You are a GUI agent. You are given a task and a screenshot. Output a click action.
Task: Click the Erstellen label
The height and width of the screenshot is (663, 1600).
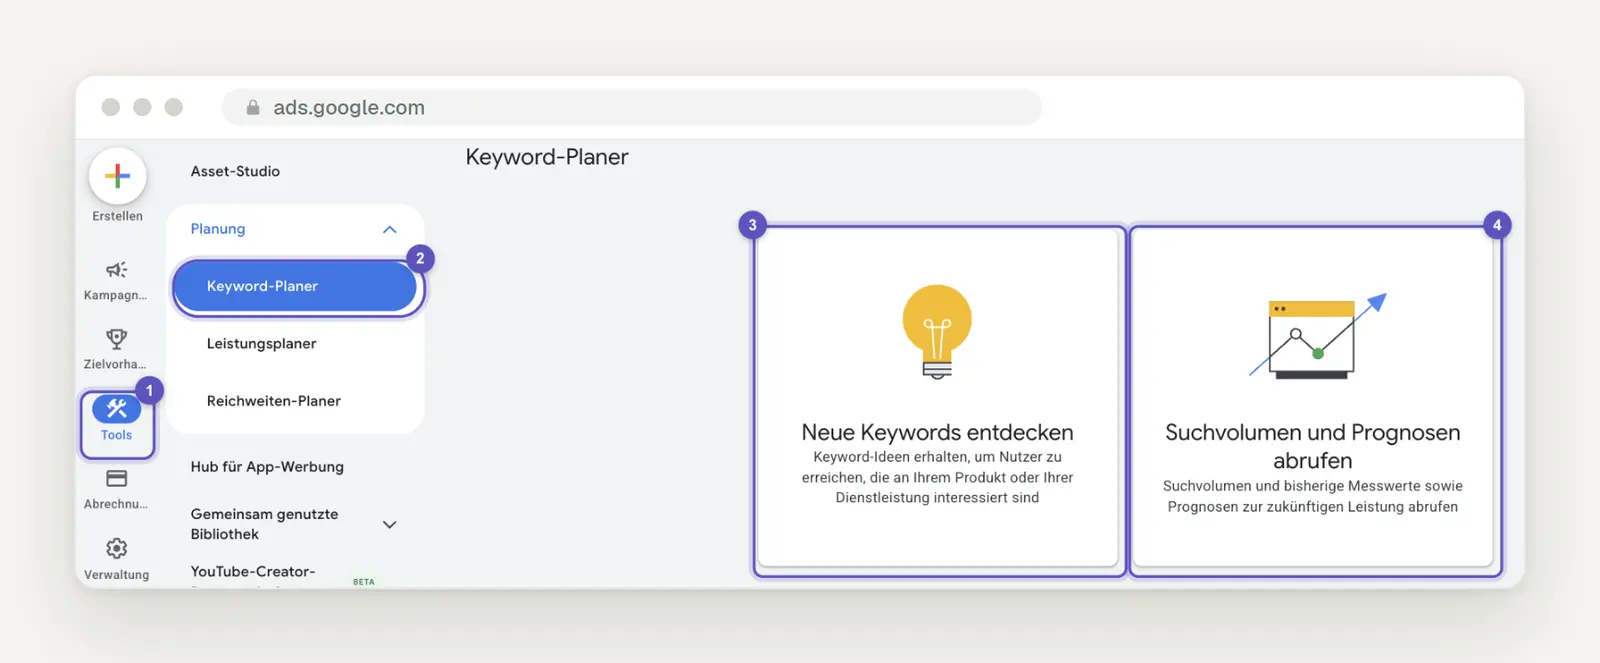[x=117, y=216]
